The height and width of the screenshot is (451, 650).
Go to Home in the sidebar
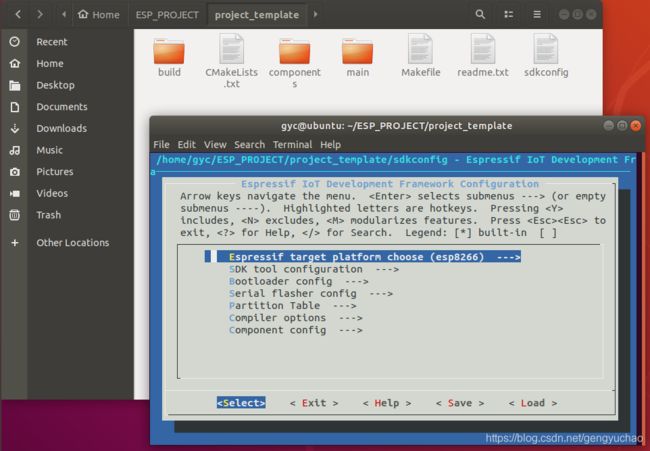pos(67,63)
